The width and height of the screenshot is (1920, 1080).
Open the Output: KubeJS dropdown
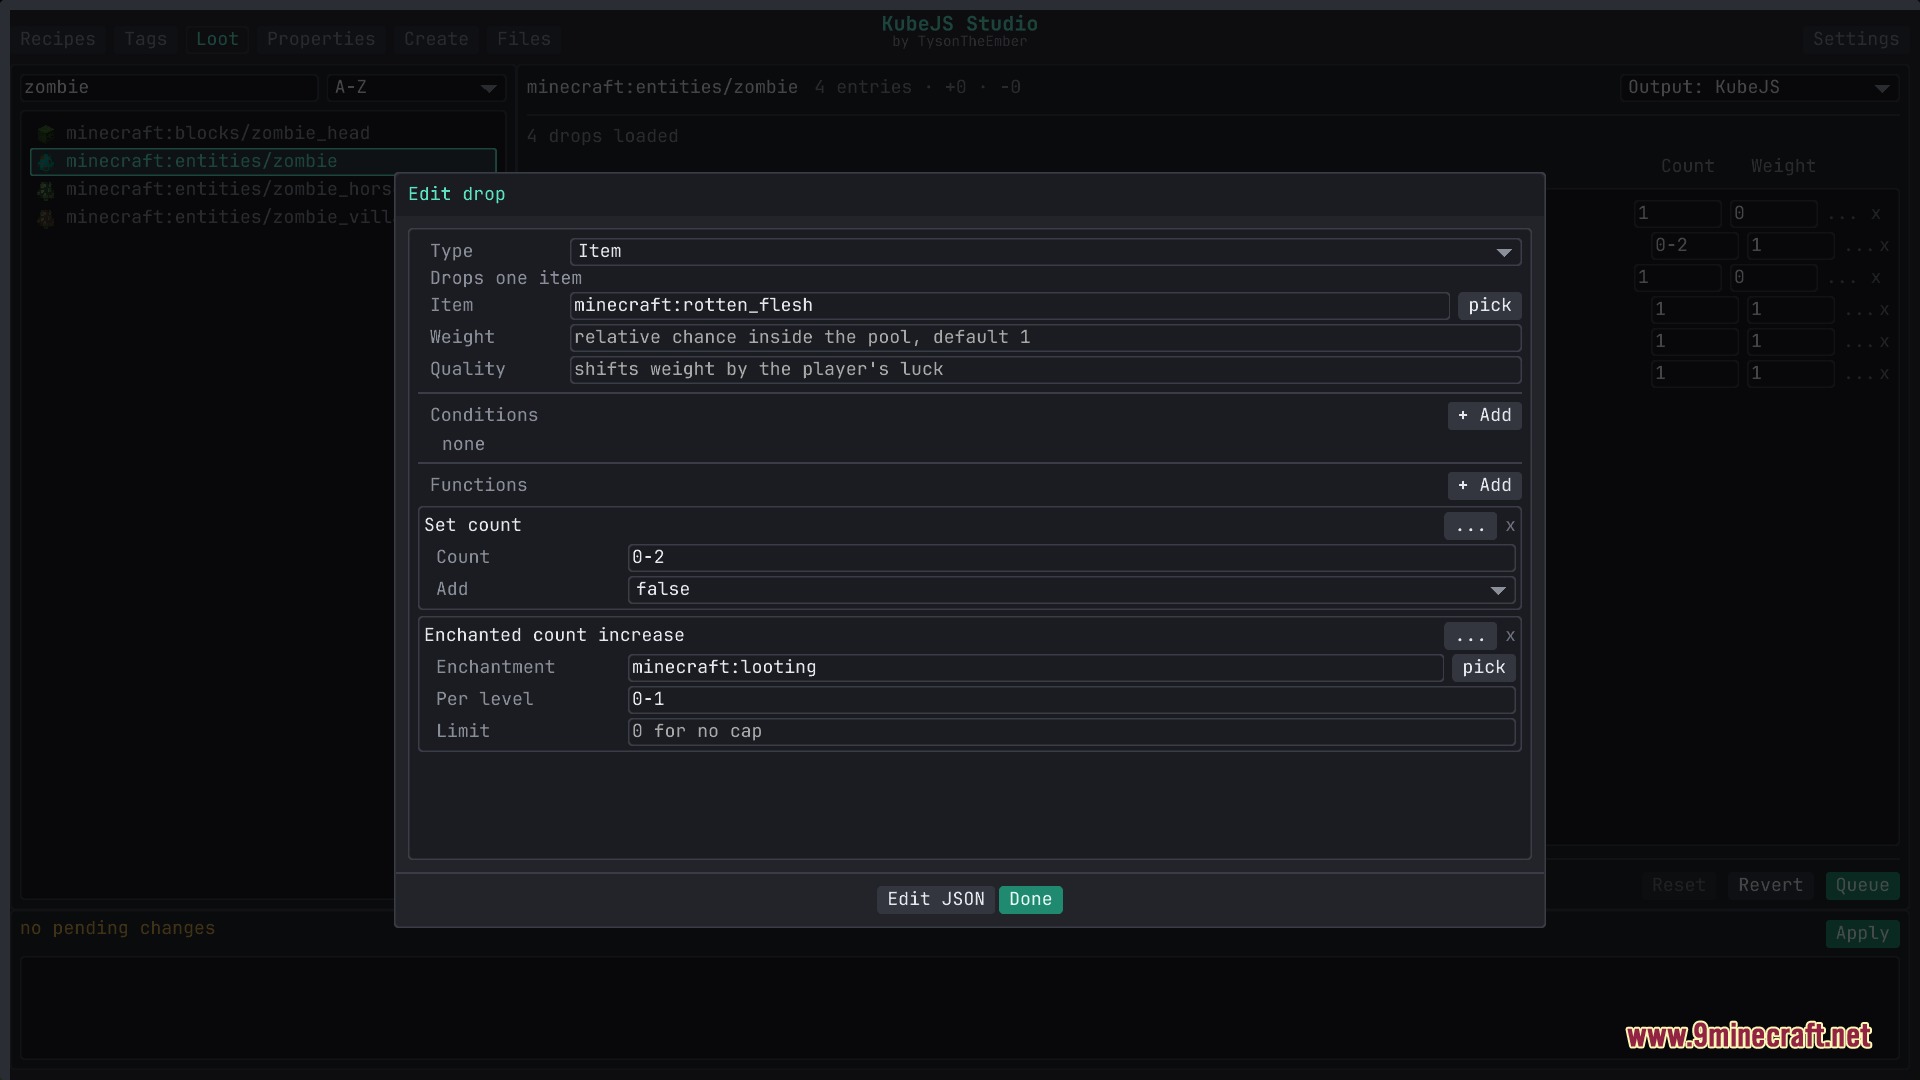click(1759, 88)
